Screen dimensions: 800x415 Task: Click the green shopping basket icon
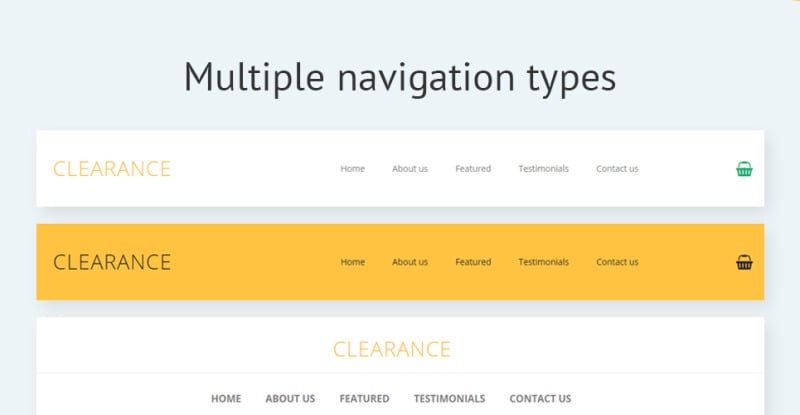point(744,169)
